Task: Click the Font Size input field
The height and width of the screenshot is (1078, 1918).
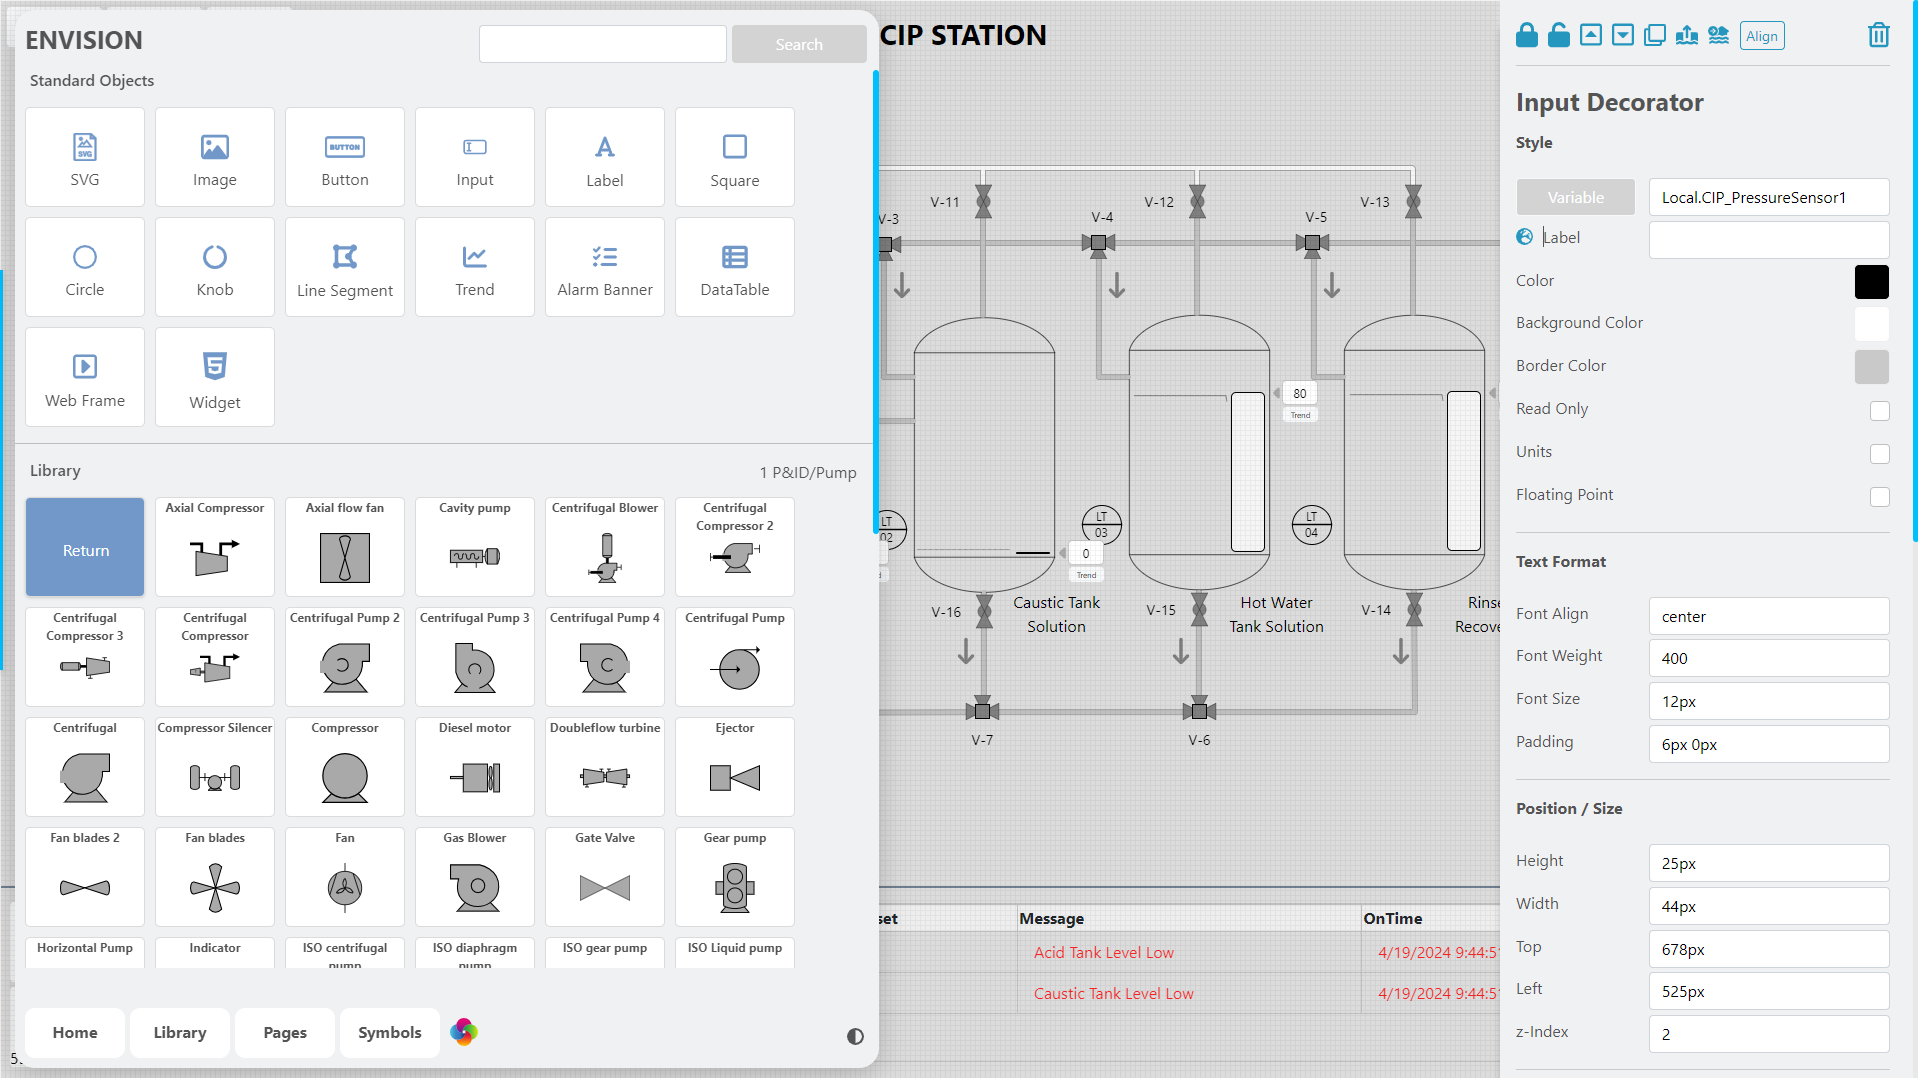Action: [x=1768, y=701]
